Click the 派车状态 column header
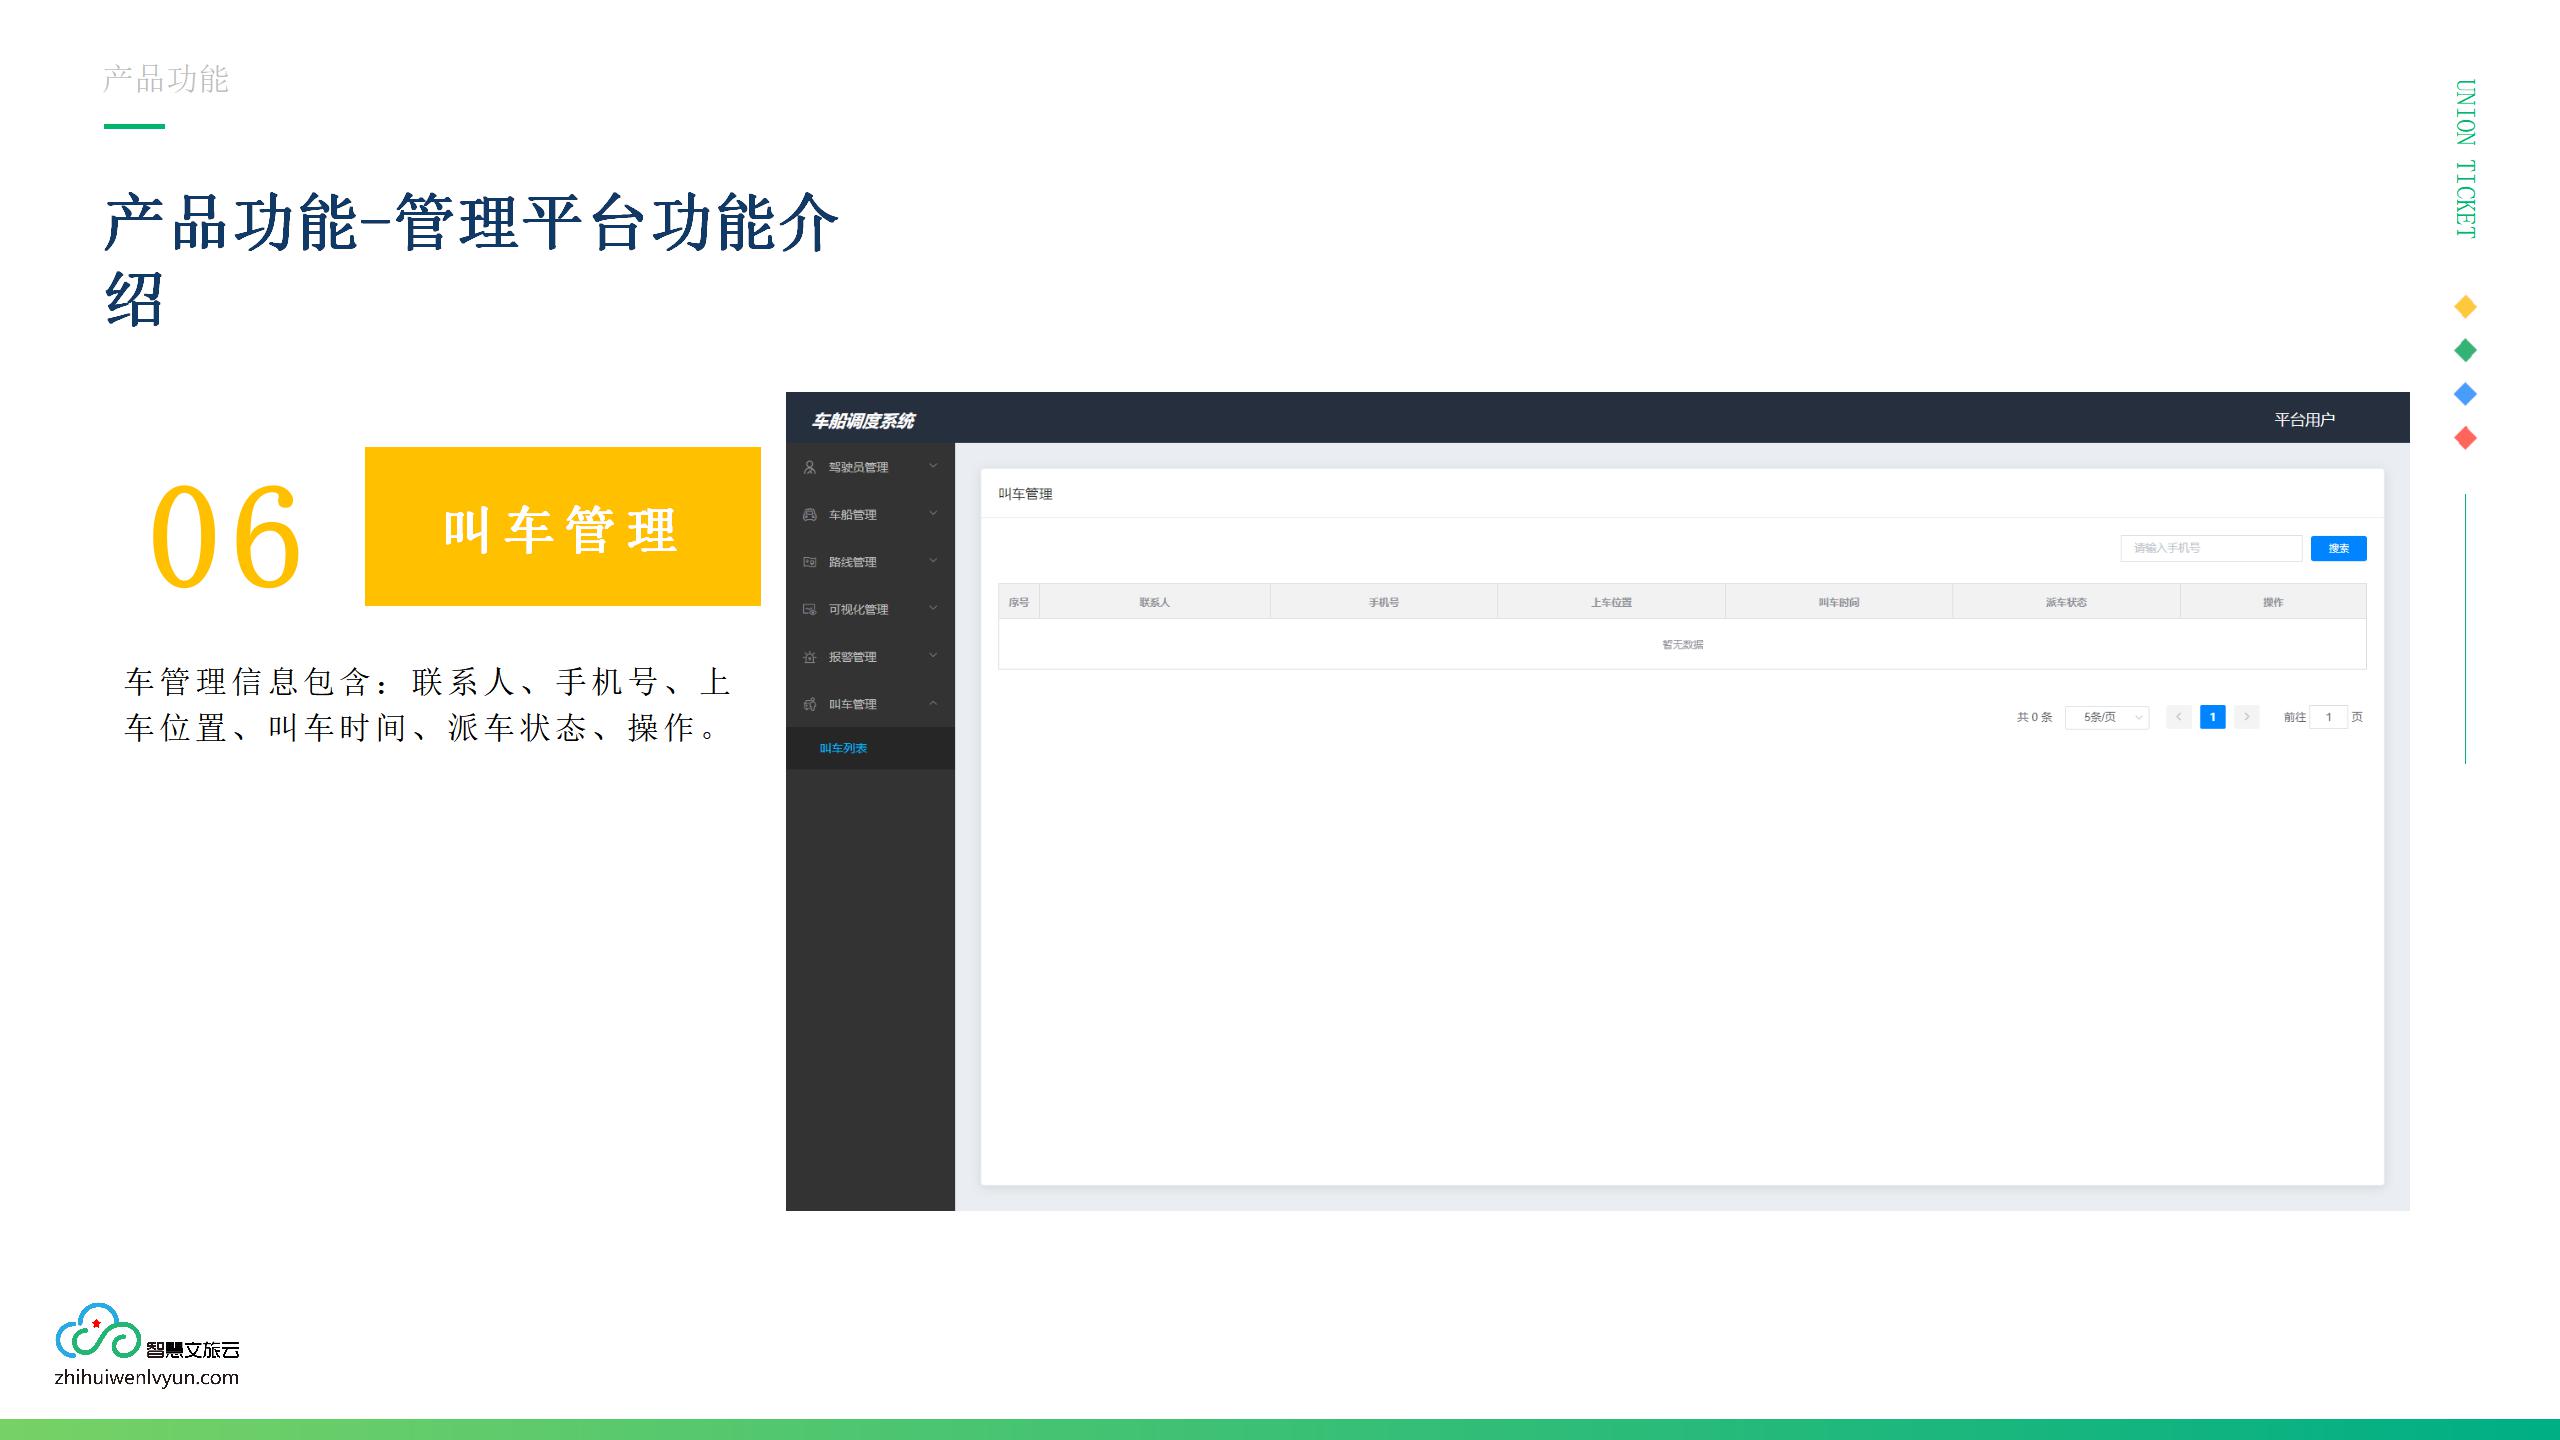2560x1440 pixels. pyautogui.click(x=2066, y=602)
